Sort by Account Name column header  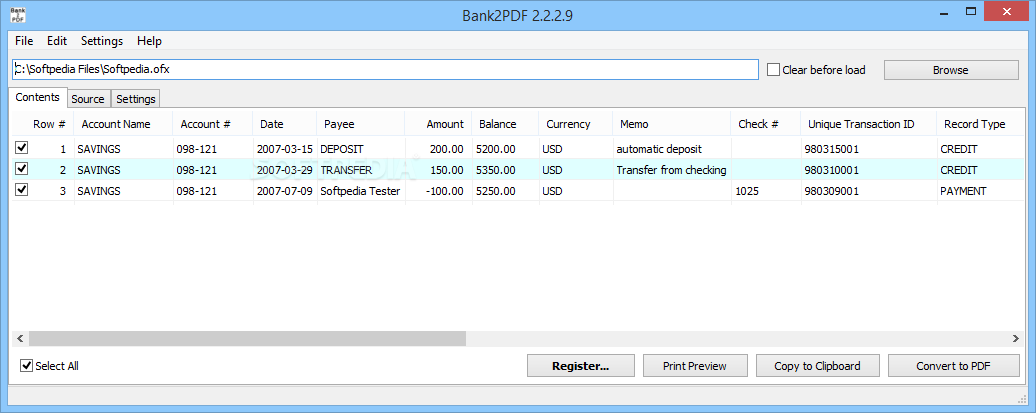point(124,124)
